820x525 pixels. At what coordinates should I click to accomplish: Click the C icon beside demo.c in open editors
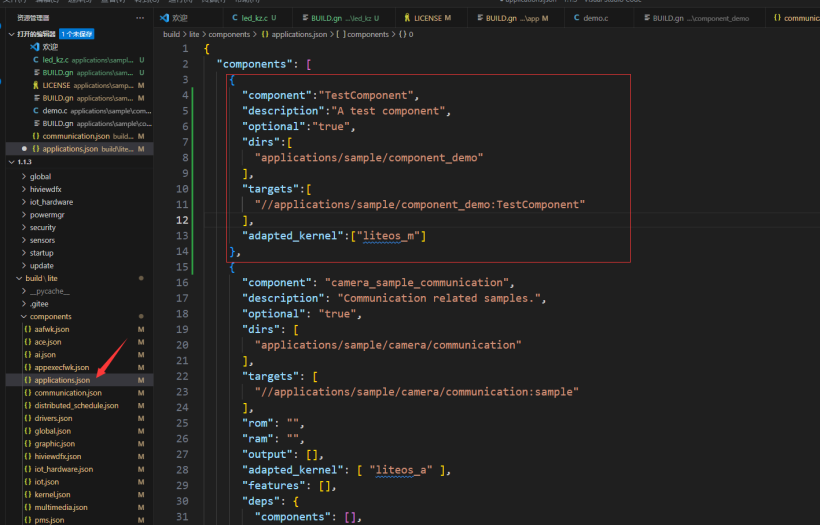(x=36, y=110)
